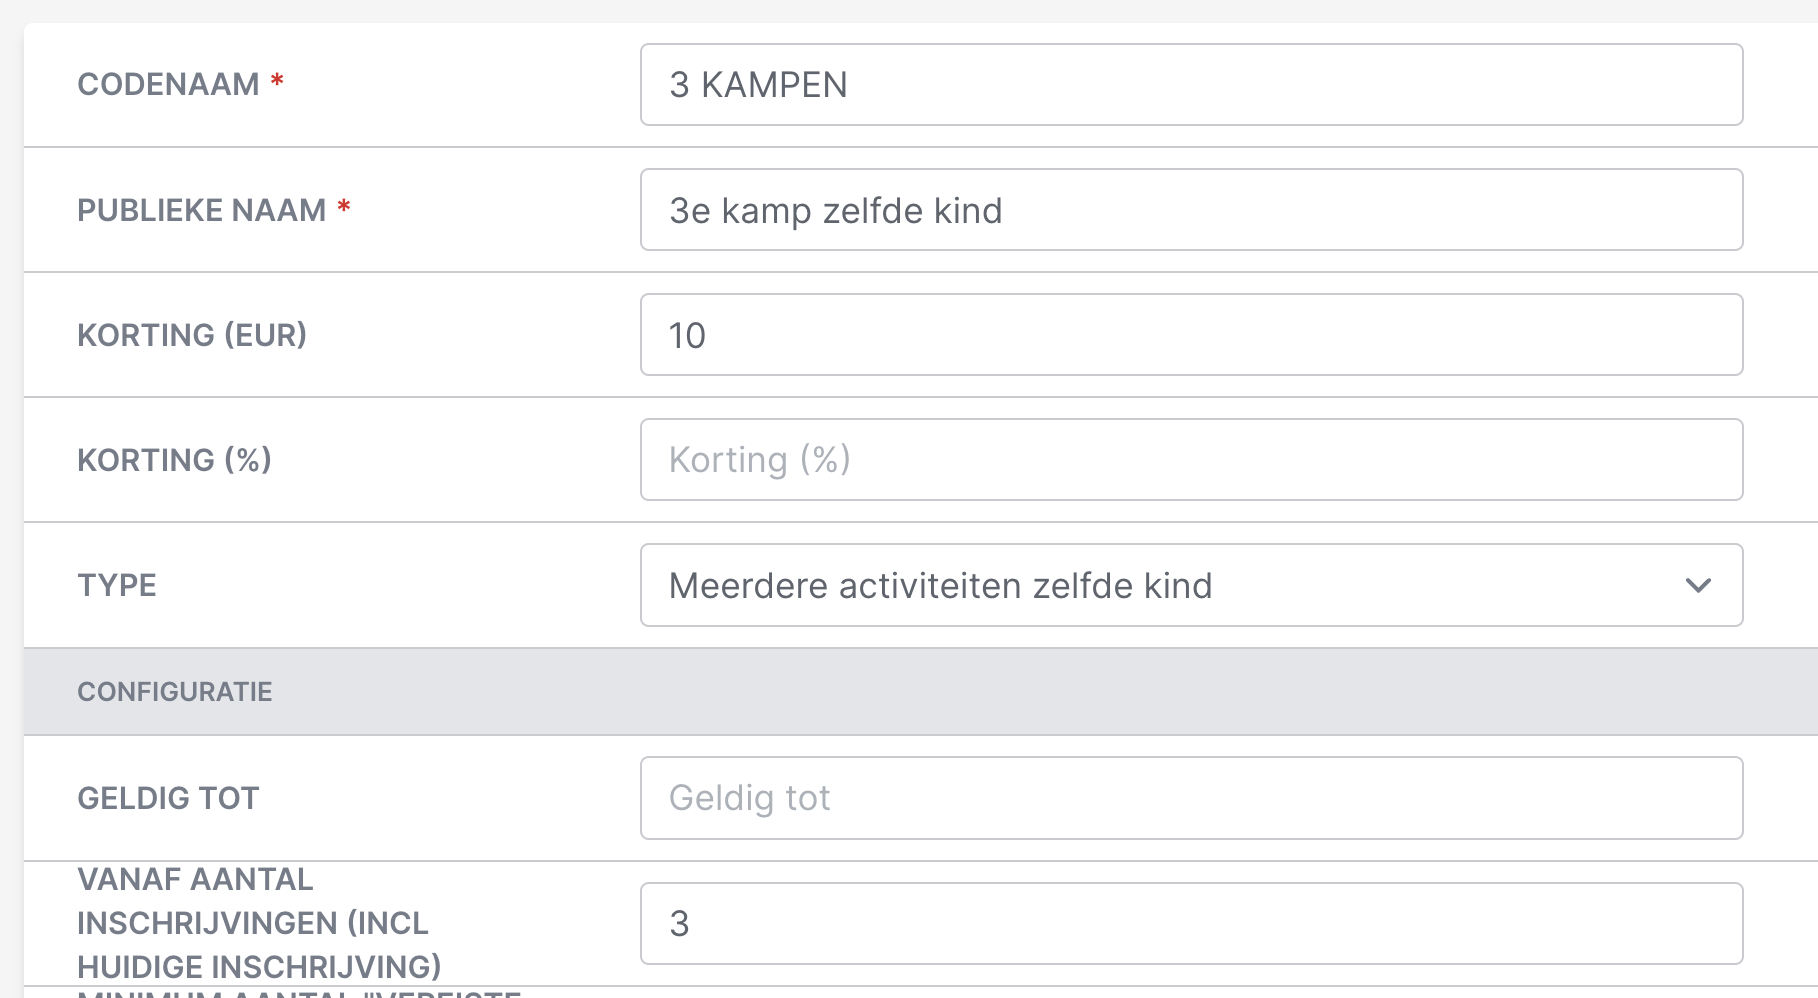Image resolution: width=1818 pixels, height=998 pixels.
Task: Click the TYPE label
Action: click(x=117, y=585)
